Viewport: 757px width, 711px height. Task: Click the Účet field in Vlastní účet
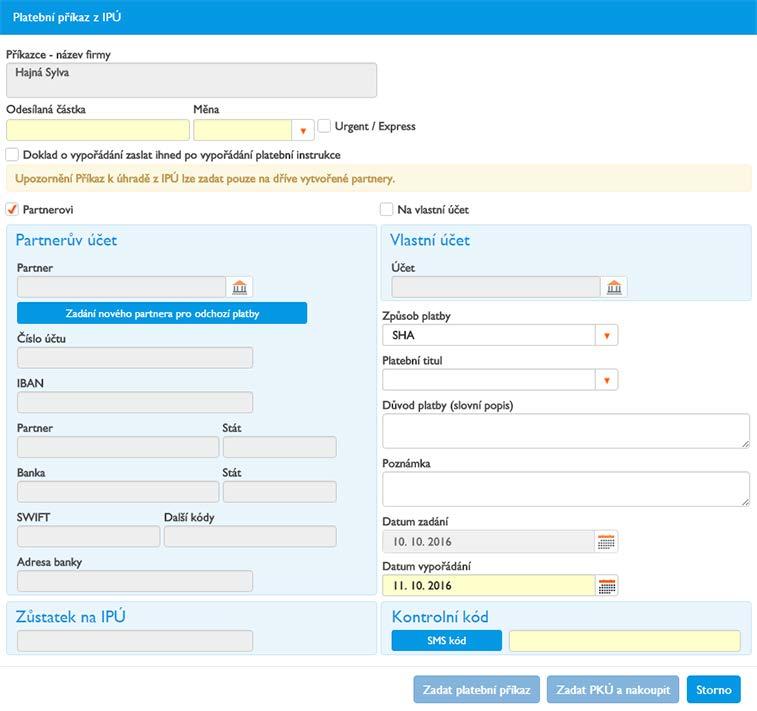click(496, 287)
